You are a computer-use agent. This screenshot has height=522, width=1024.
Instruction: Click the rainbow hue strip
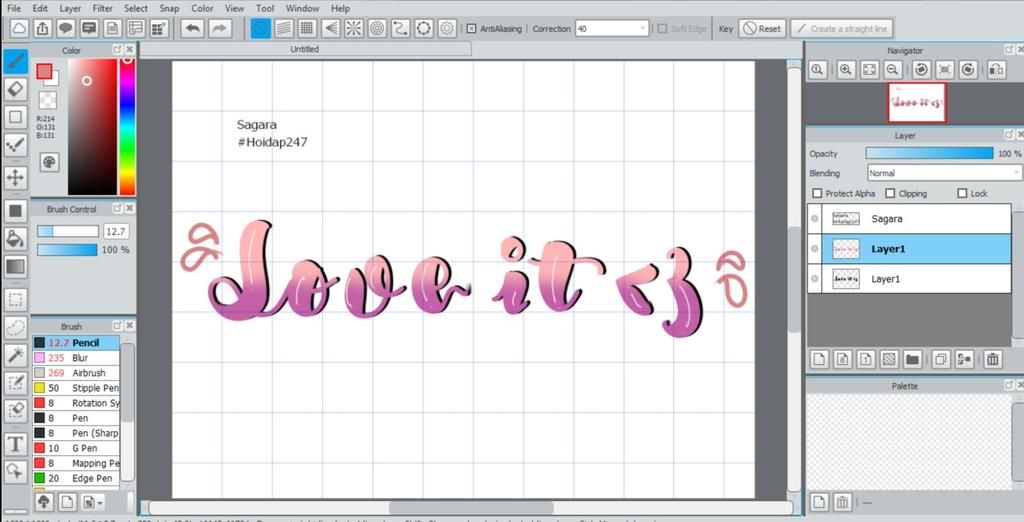(x=127, y=125)
